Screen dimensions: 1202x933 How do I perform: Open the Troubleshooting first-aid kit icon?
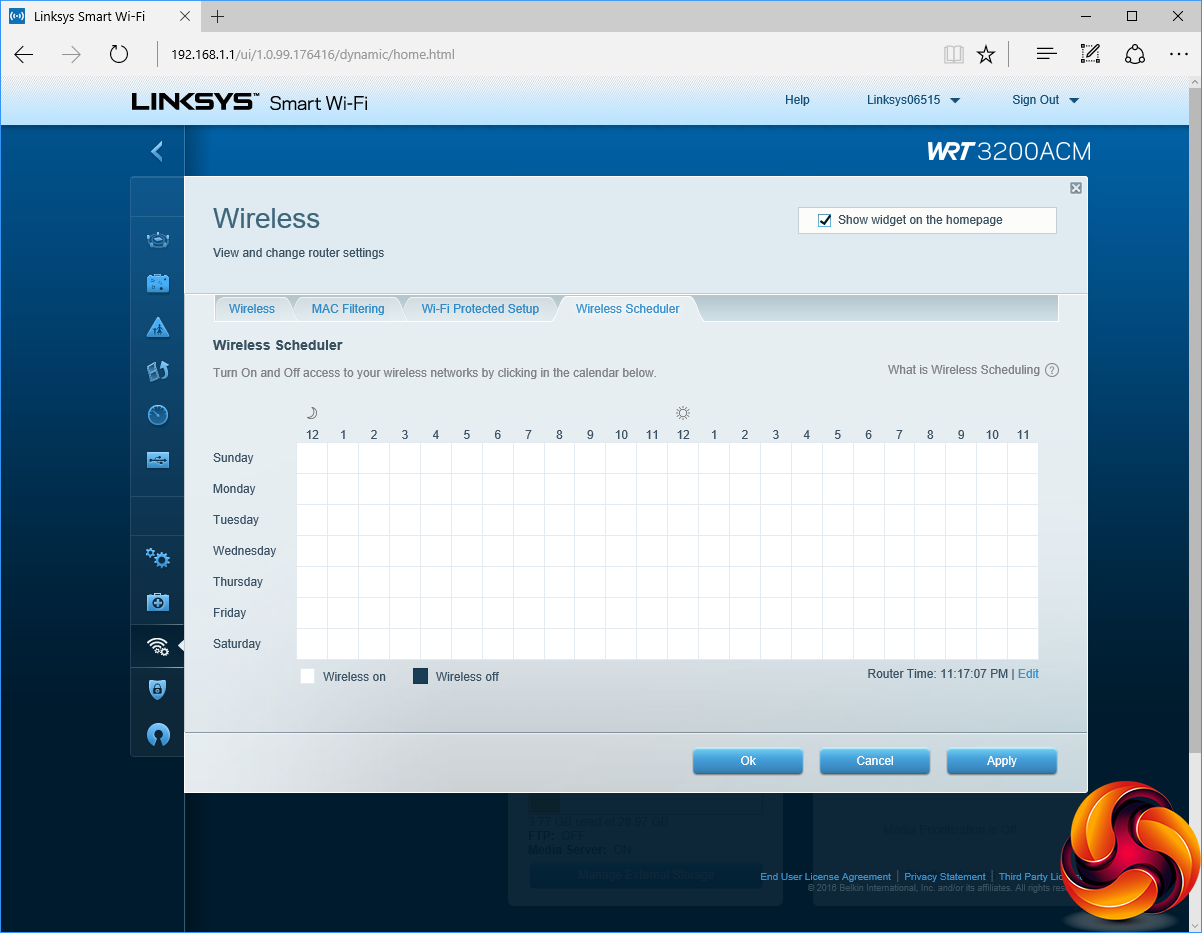[x=157, y=602]
